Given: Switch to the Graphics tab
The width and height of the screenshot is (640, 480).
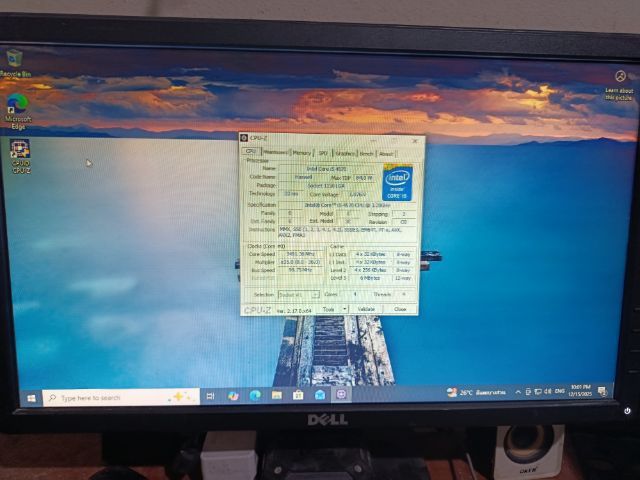Looking at the screenshot, I should (x=345, y=153).
